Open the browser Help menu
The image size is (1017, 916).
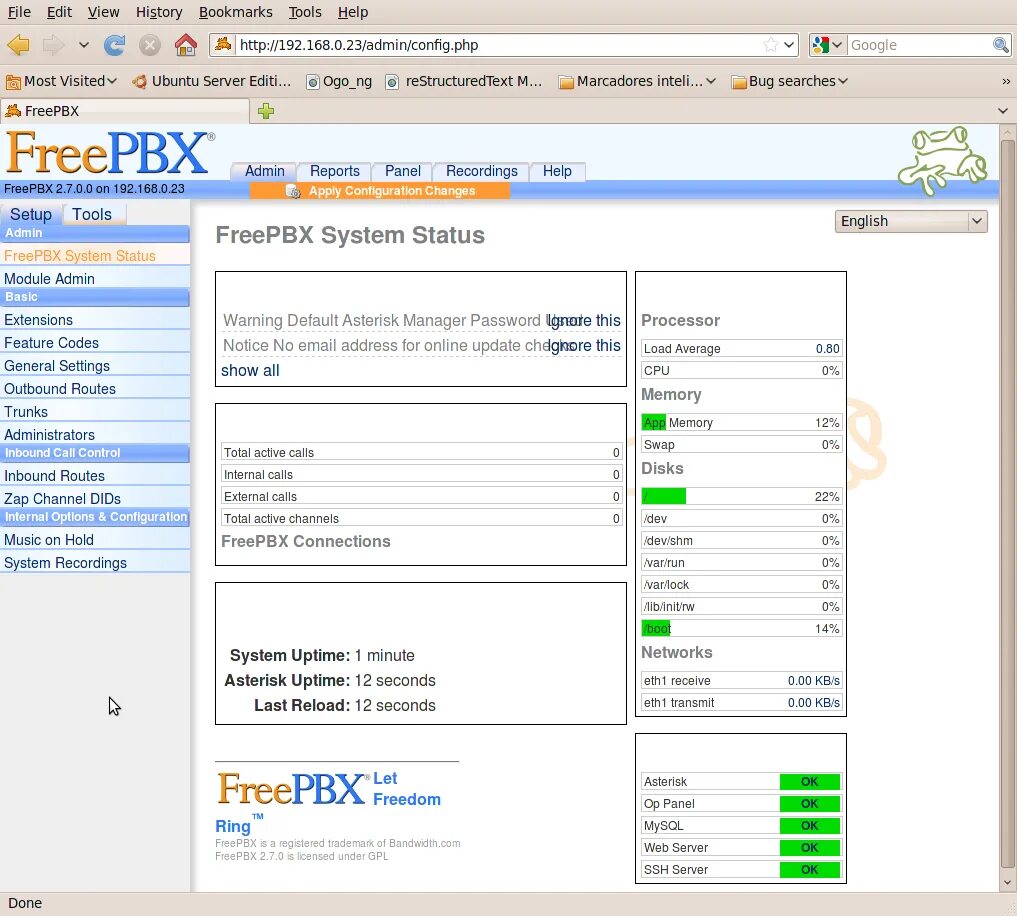click(353, 12)
